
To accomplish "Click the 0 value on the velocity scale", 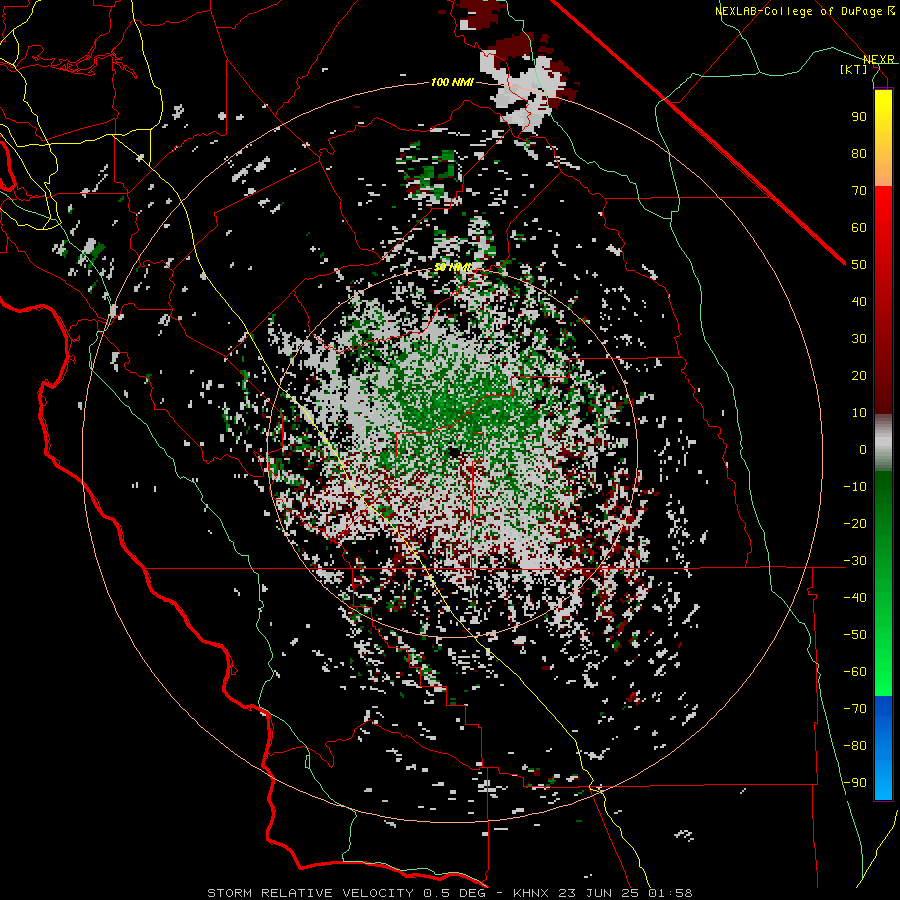I will point(863,450).
